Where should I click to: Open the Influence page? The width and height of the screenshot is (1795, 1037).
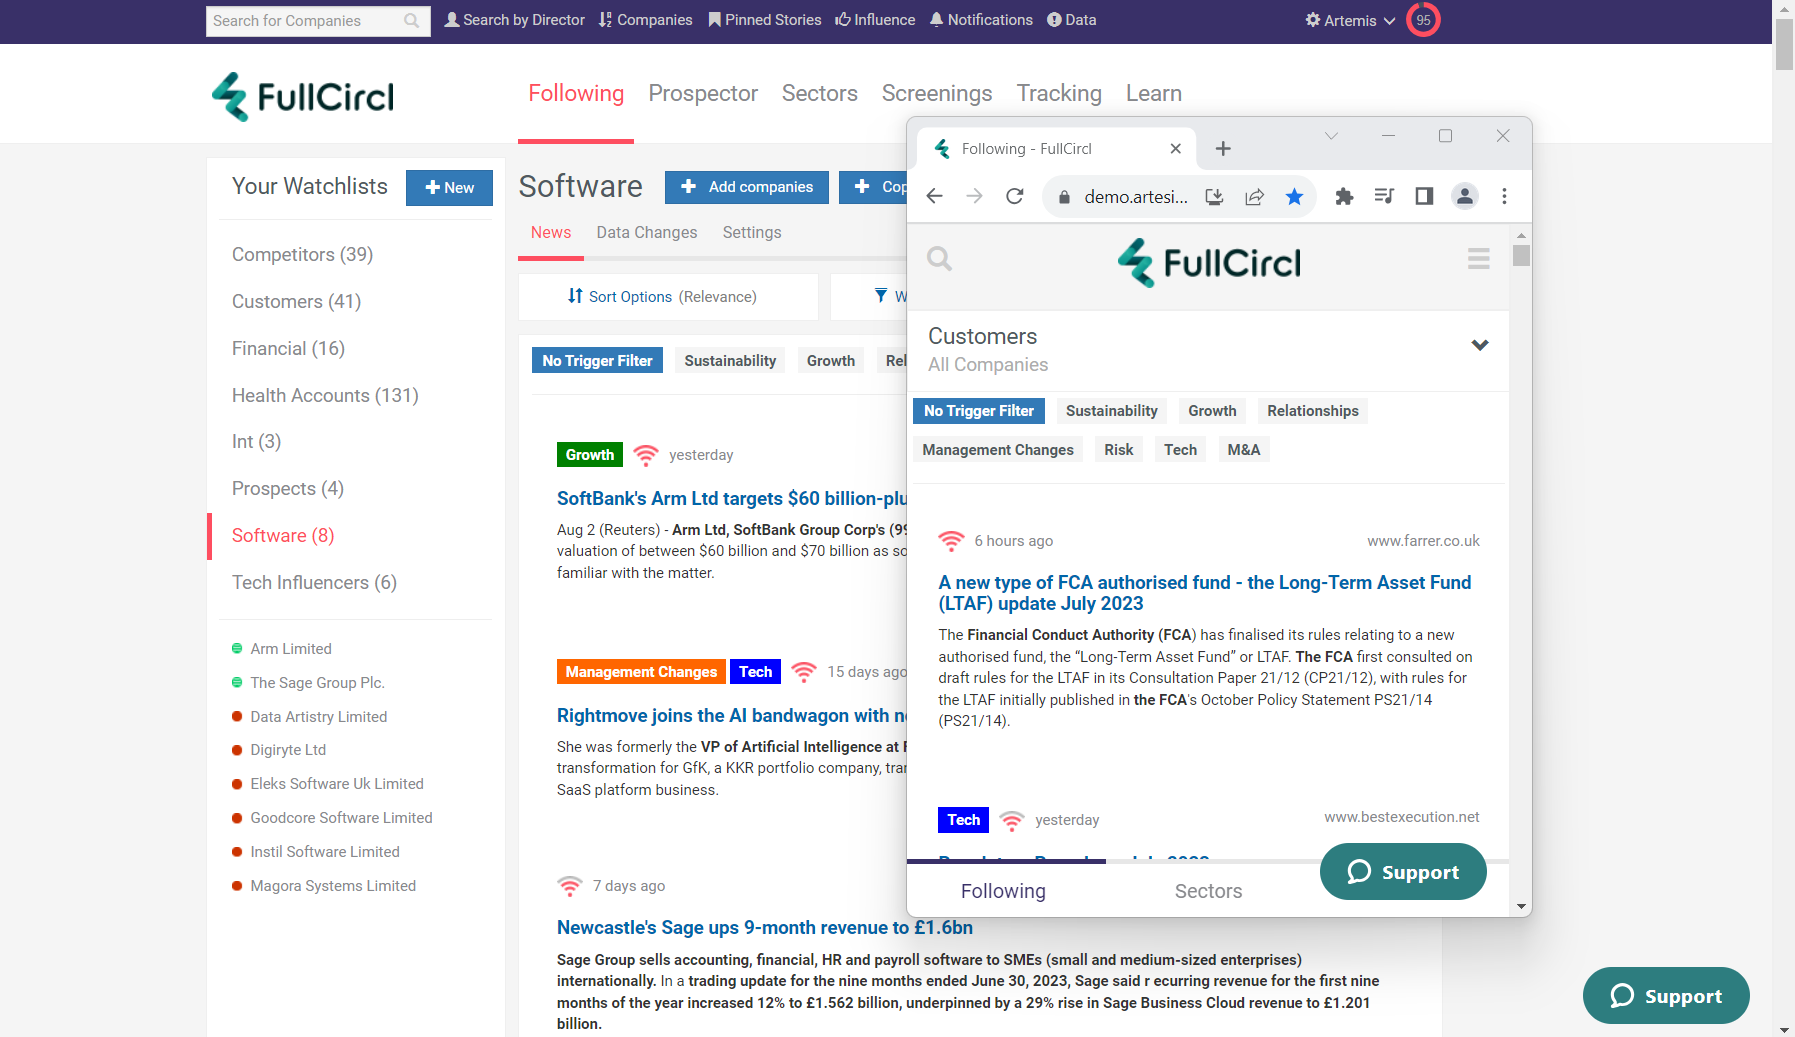click(x=875, y=20)
